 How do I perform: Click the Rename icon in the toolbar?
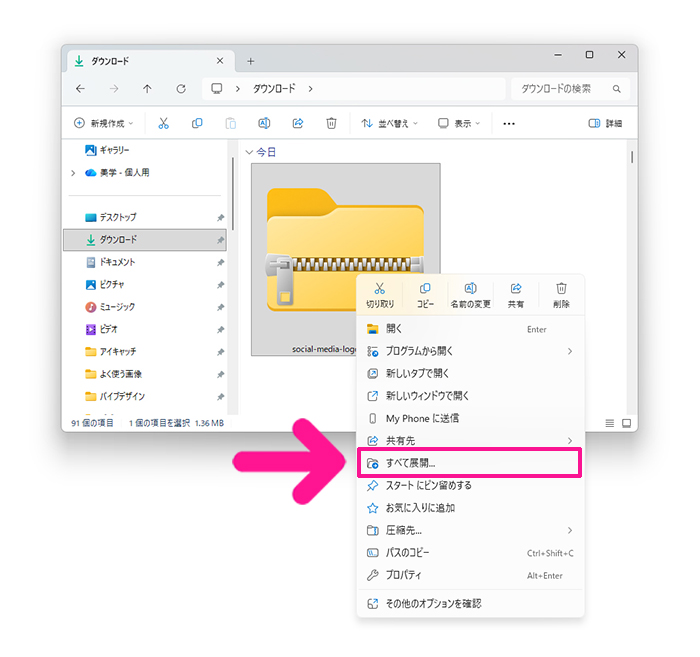coord(264,123)
